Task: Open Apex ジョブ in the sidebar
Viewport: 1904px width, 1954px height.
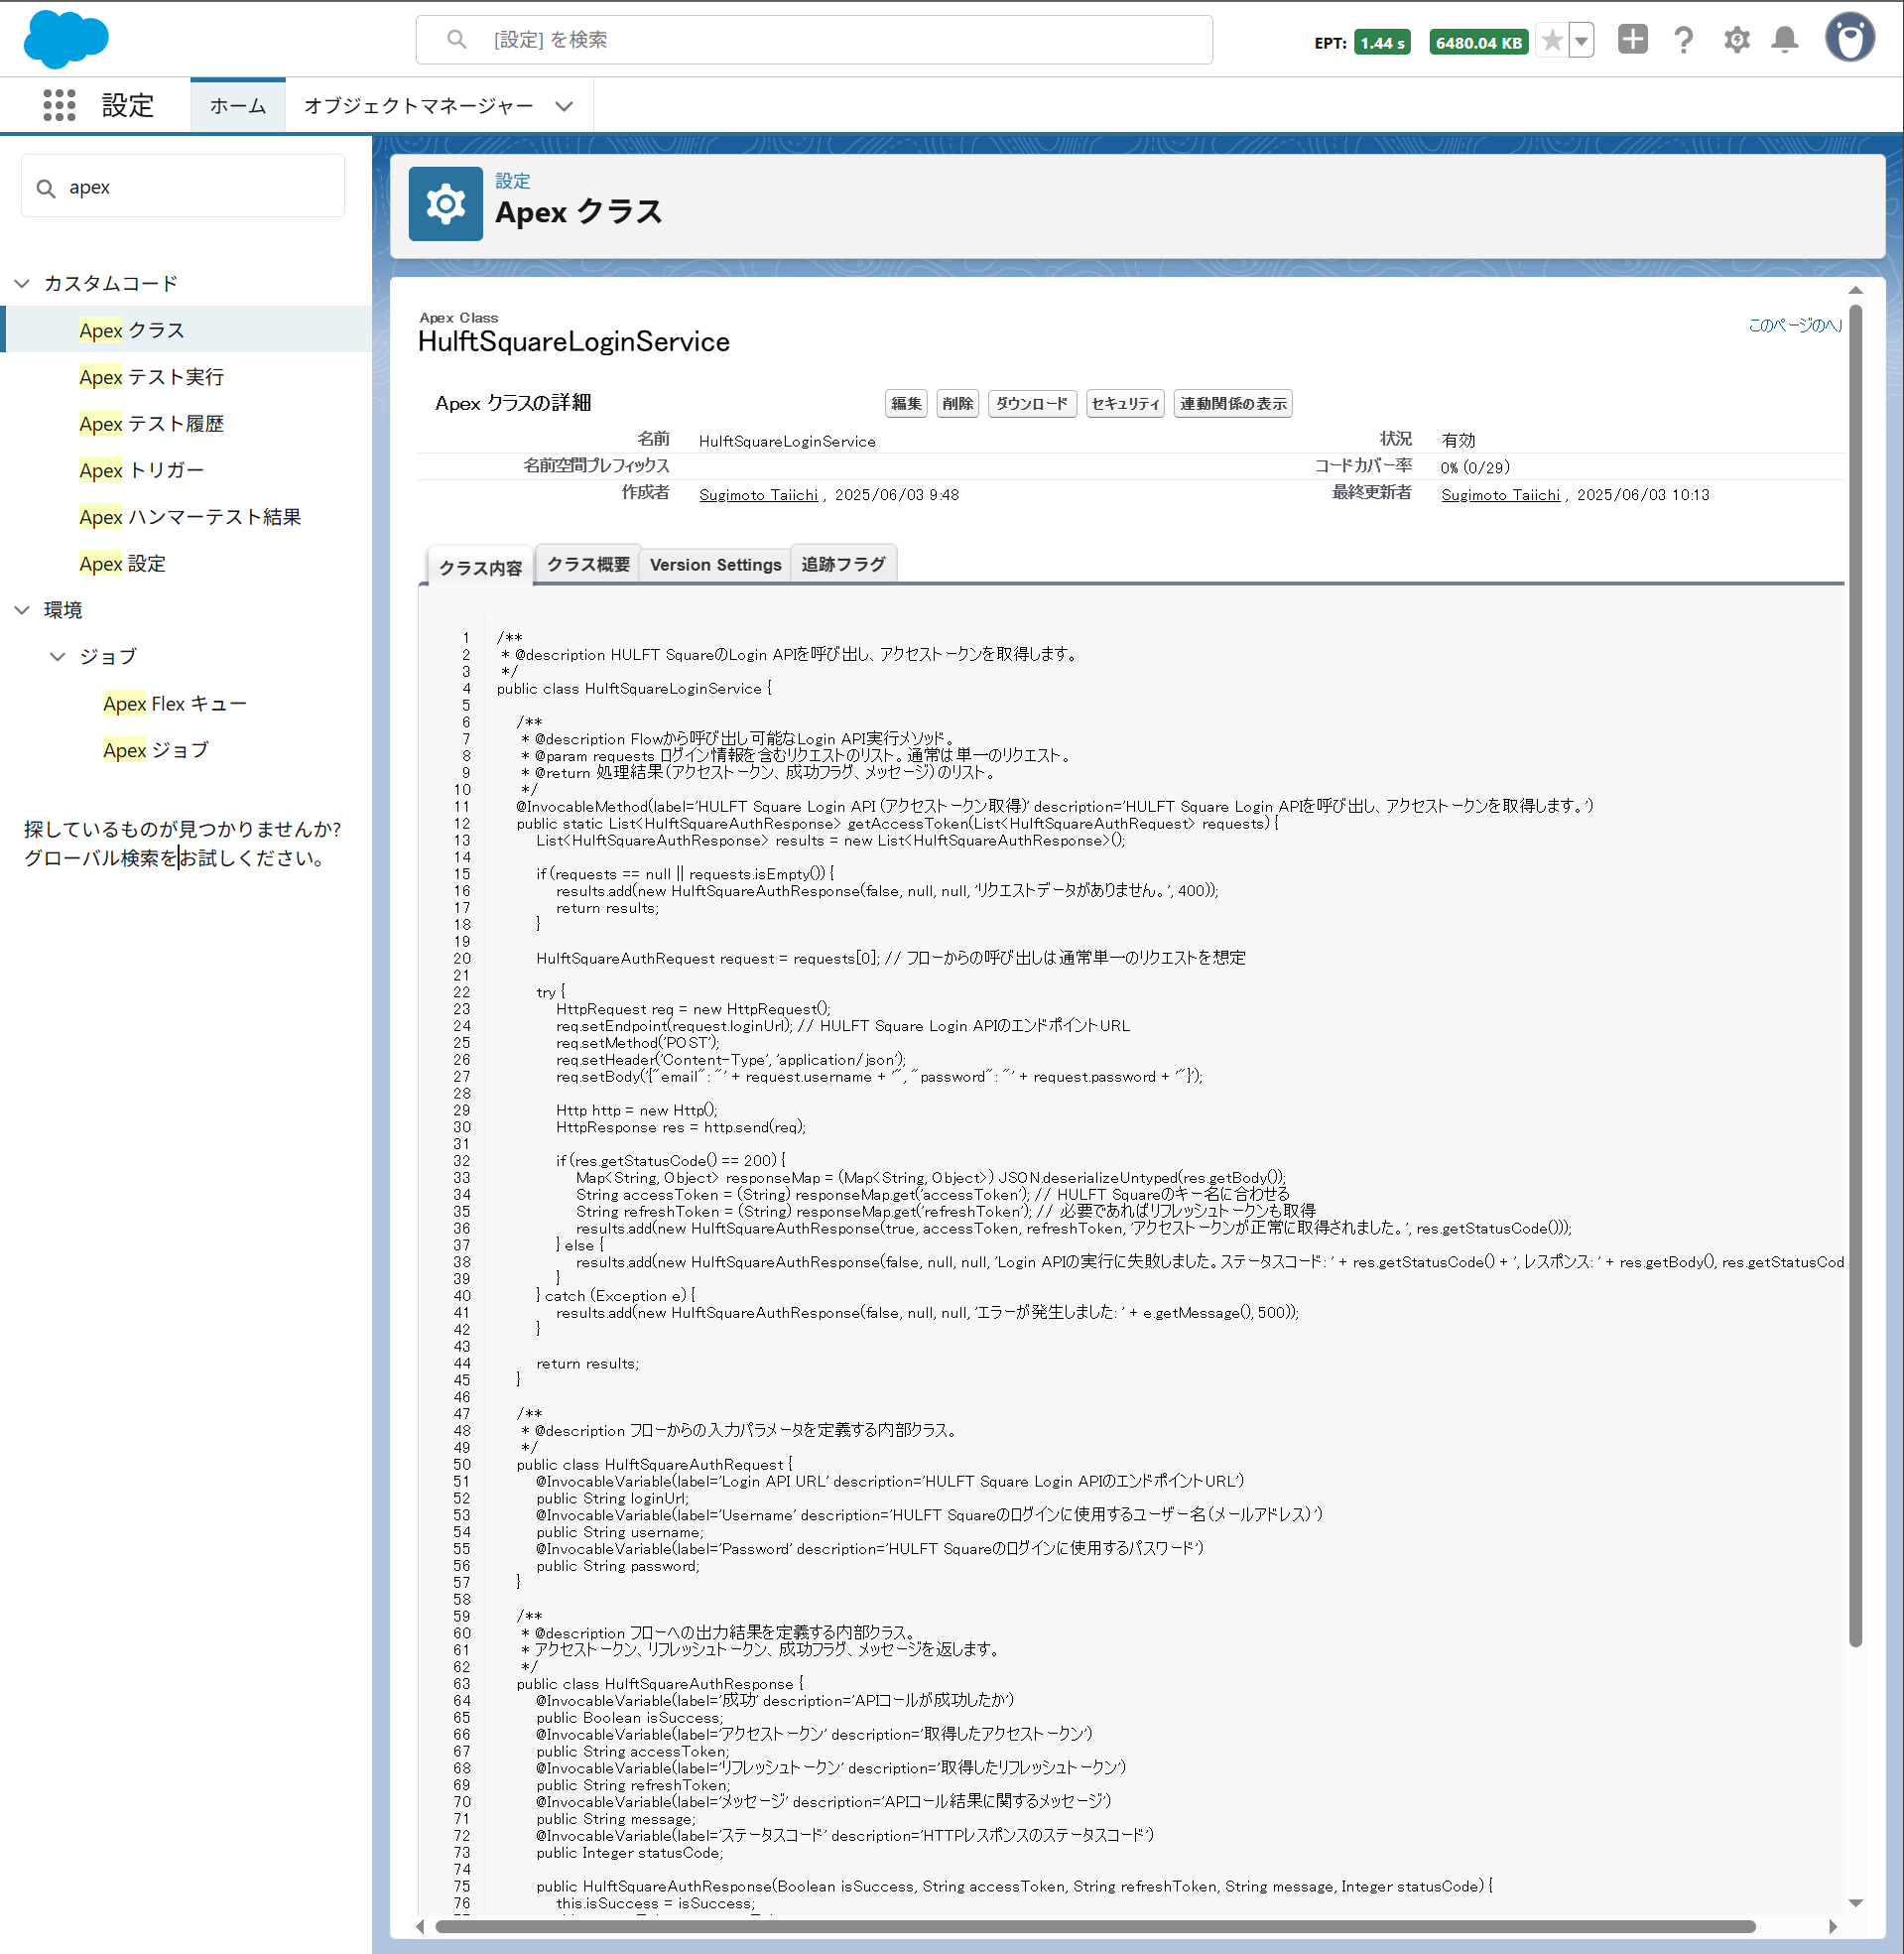Action: coord(156,750)
